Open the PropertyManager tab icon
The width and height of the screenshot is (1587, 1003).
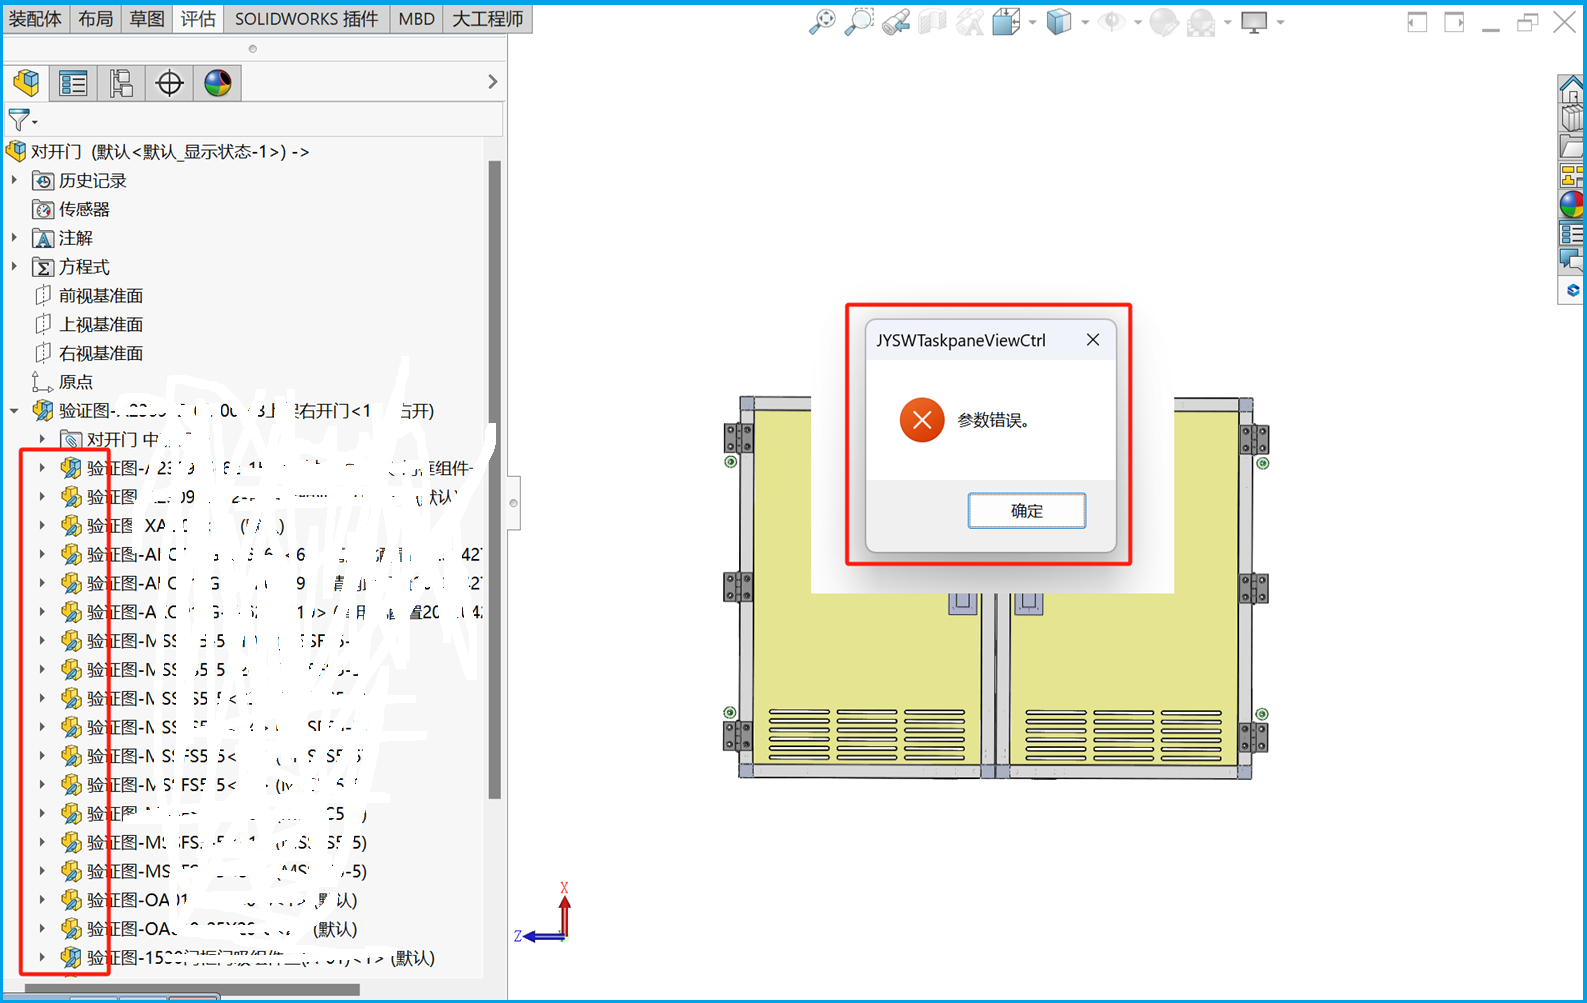click(73, 83)
